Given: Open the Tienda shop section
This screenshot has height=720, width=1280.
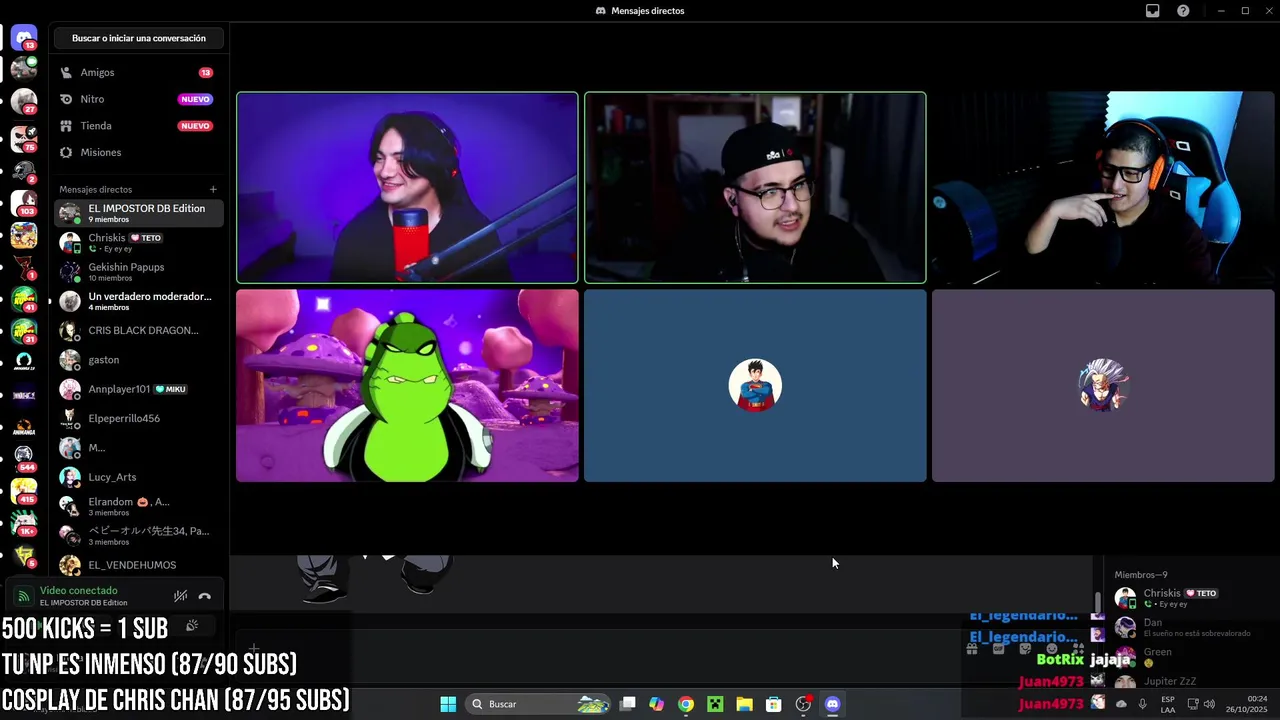Looking at the screenshot, I should click(139, 126).
